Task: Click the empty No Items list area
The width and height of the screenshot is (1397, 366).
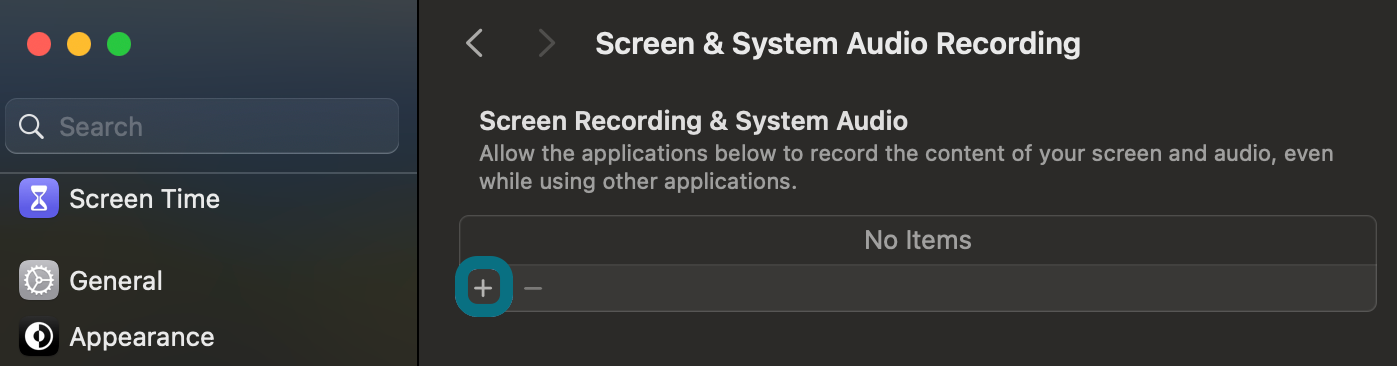Action: click(x=918, y=240)
